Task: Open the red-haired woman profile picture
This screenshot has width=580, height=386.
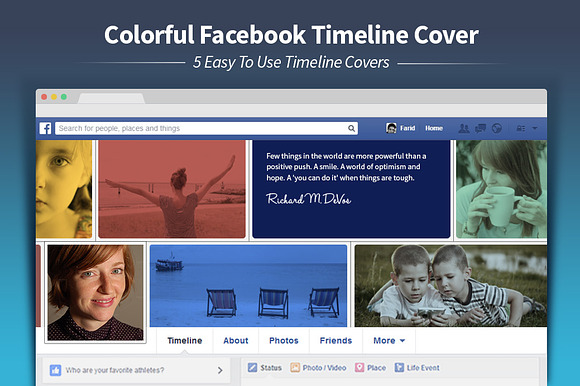Action: 95,292
